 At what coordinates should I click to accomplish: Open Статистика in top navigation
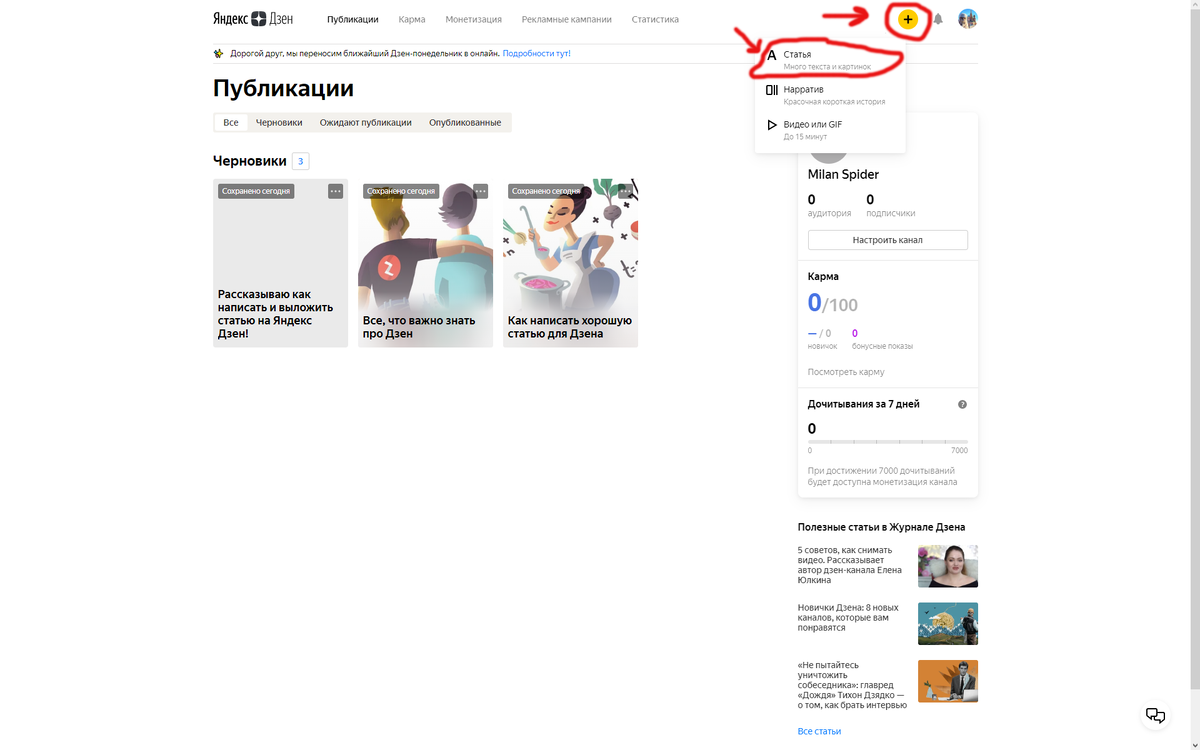pos(655,19)
